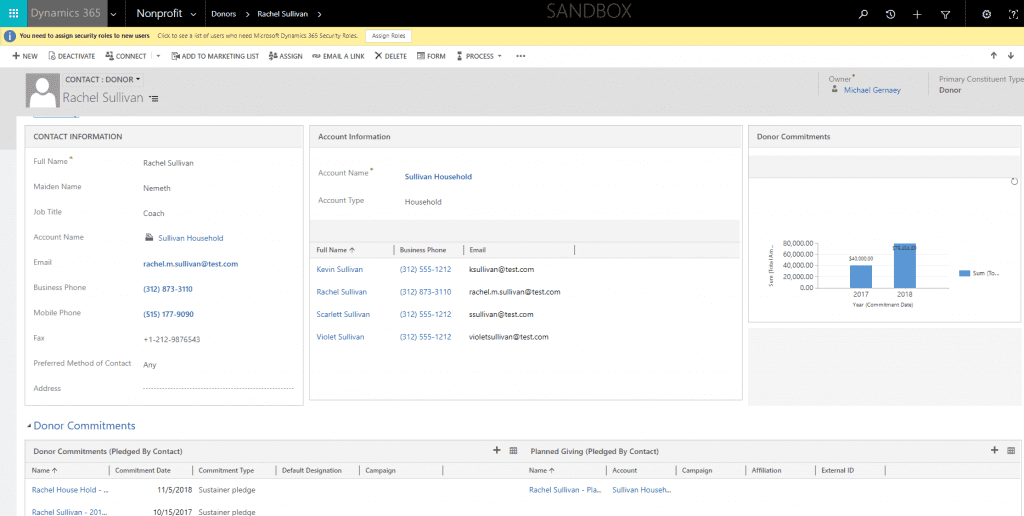Viewport: 1024px width, 516px height.
Task: Open the menu icon beside Rachel Sullivan
Action: point(153,99)
